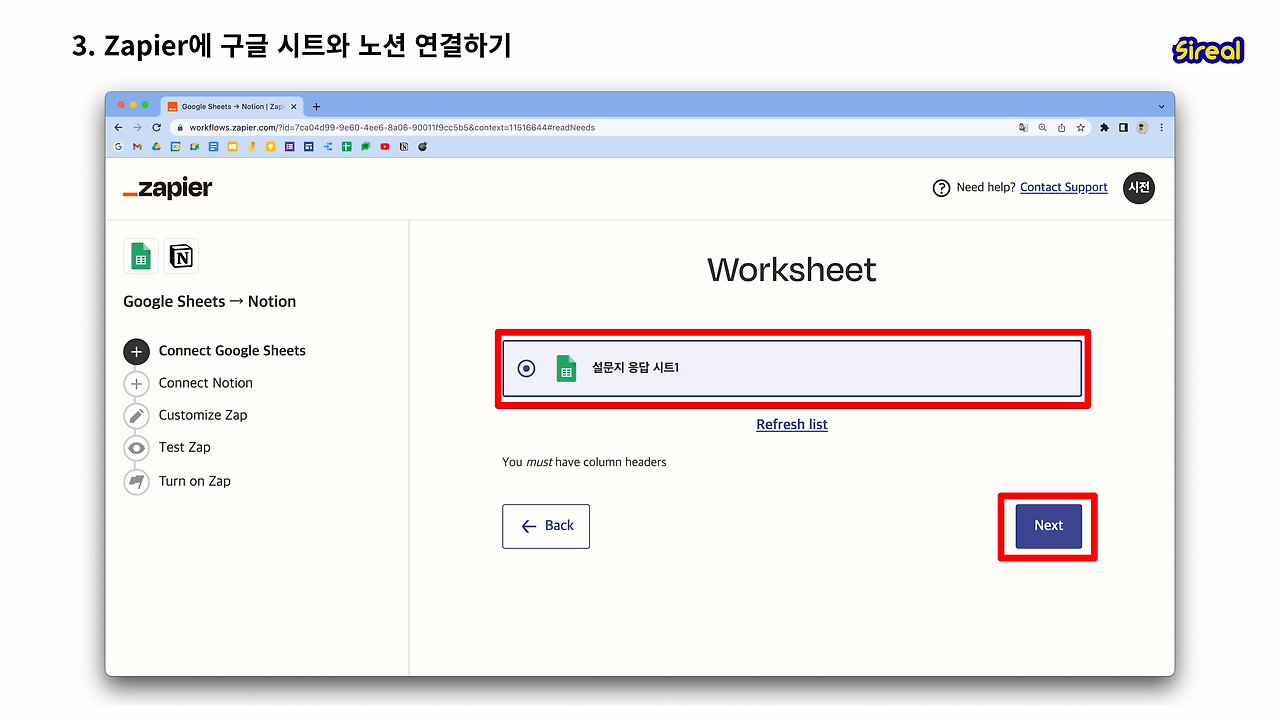This screenshot has width=1280, height=720.
Task: Open the 시전 account avatar
Action: pyautogui.click(x=1139, y=188)
